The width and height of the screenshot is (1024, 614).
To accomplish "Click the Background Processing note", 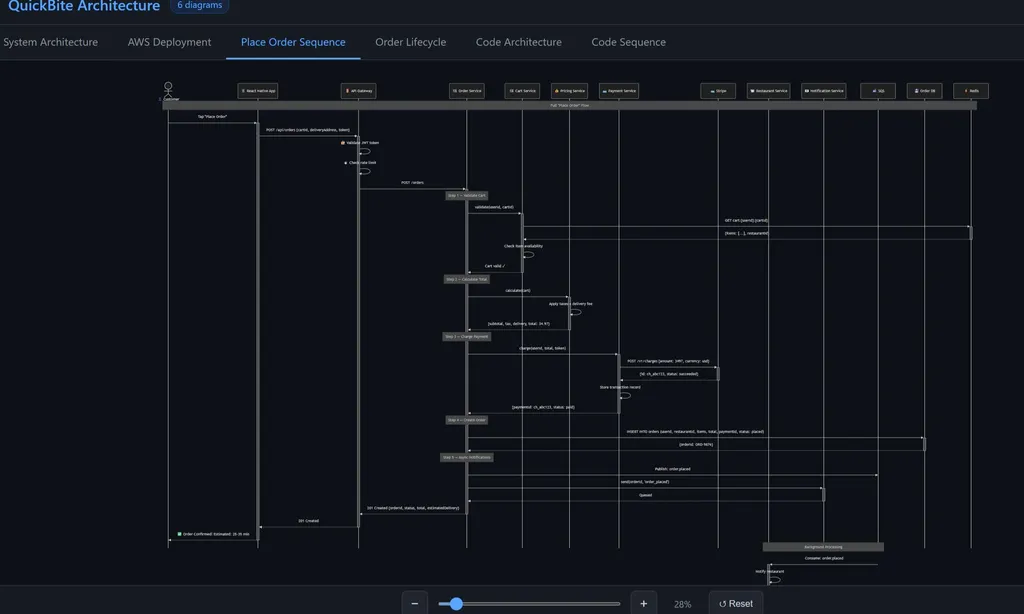I will click(823, 547).
